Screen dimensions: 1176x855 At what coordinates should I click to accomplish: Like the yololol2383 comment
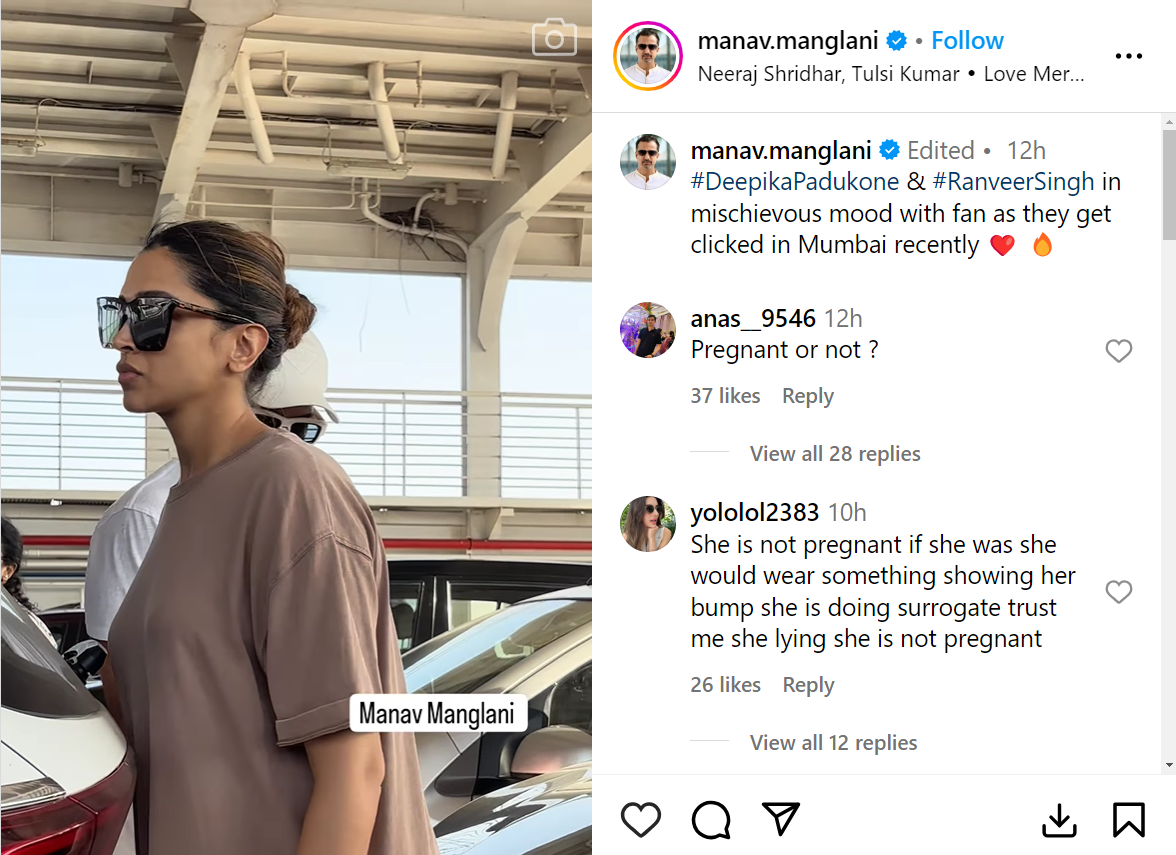(x=1118, y=592)
